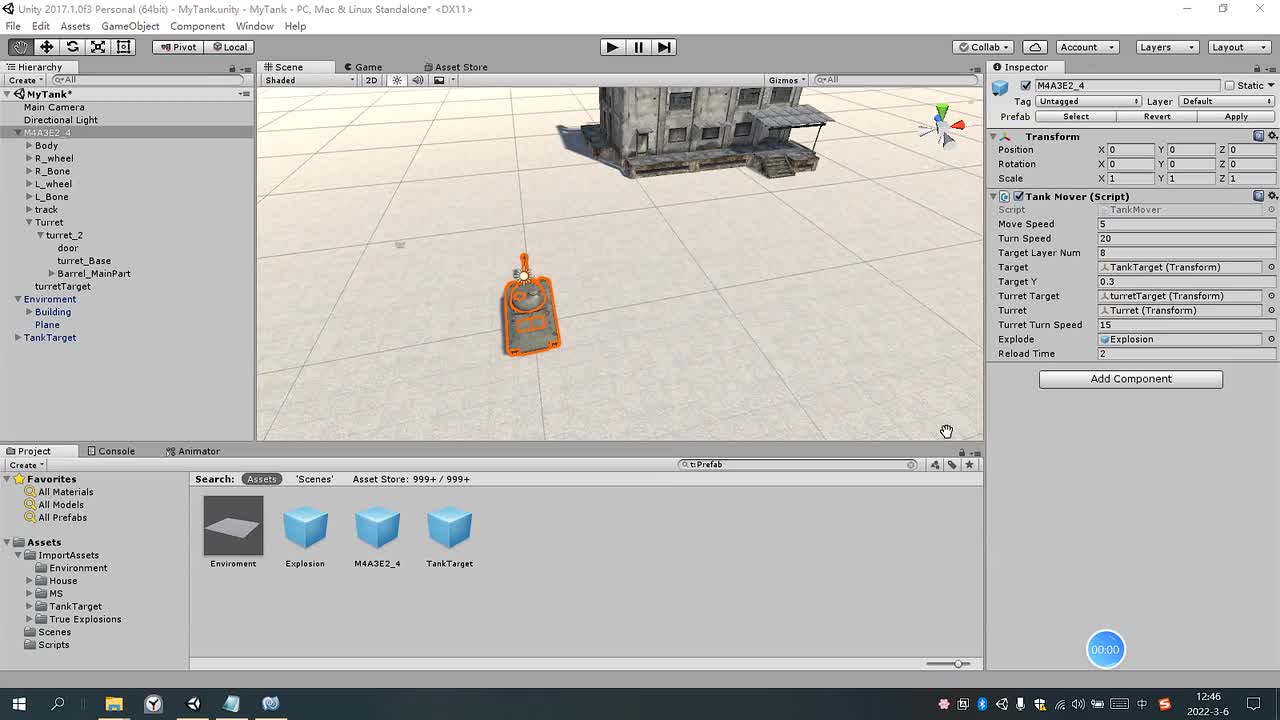Open the Layers dropdown
The height and width of the screenshot is (720, 1280).
(x=1166, y=47)
